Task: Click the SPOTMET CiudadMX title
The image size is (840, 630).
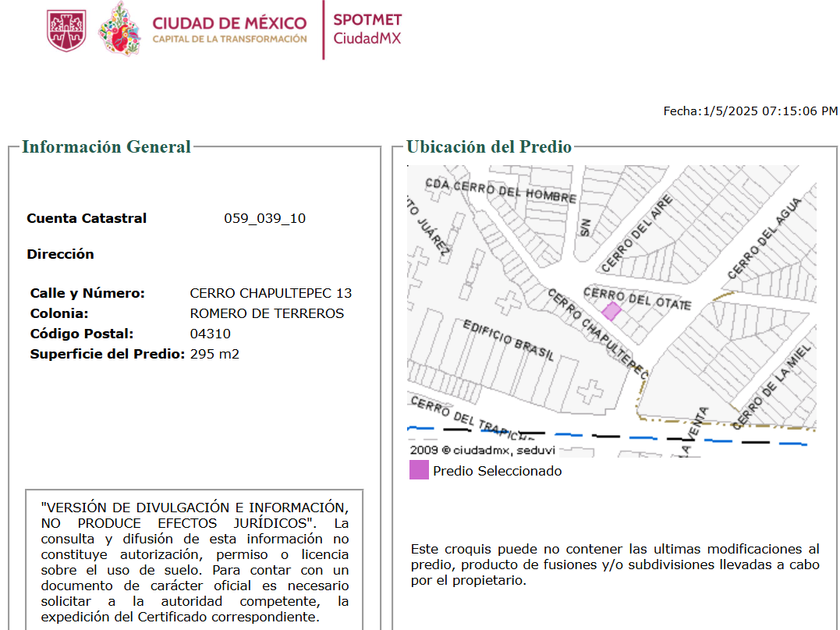Action: pyautogui.click(x=368, y=29)
